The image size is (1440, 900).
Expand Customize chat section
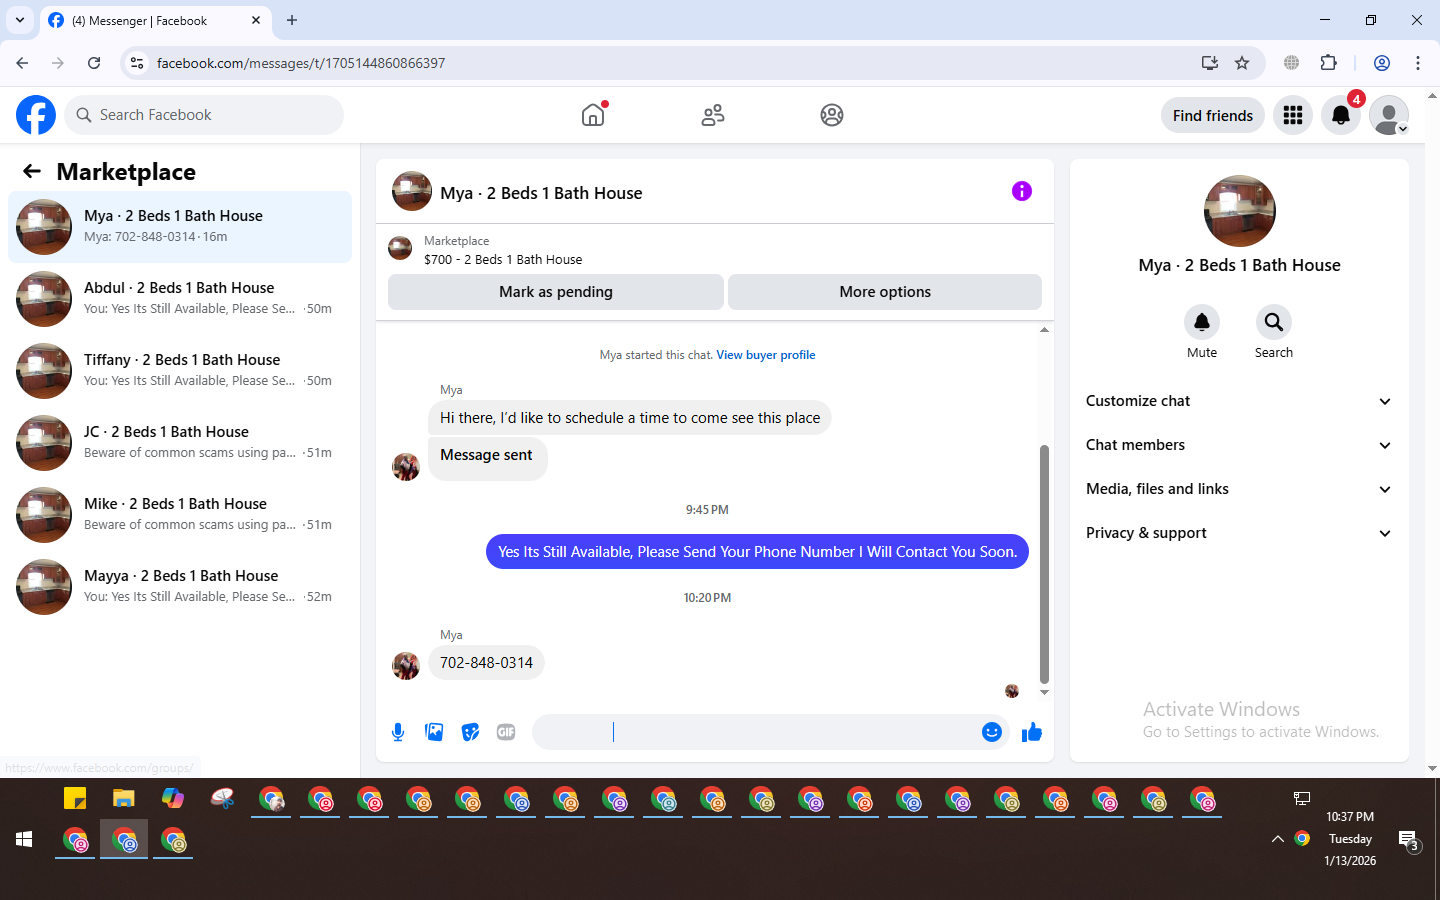[x=1239, y=401]
